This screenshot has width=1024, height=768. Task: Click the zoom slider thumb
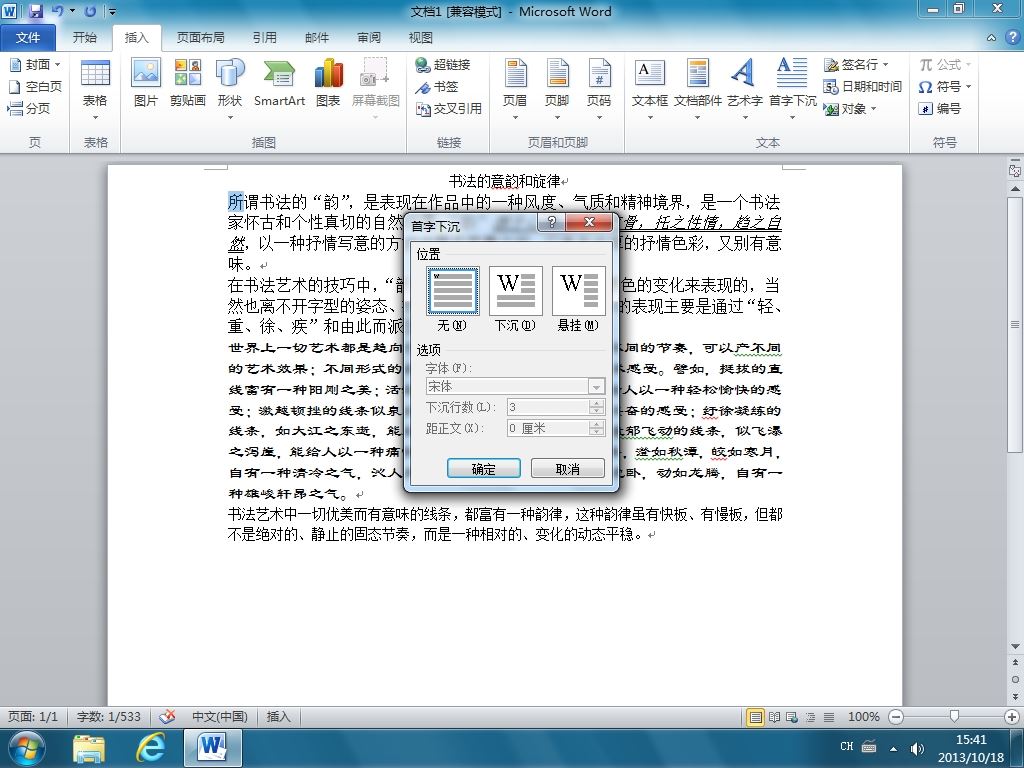[x=954, y=717]
